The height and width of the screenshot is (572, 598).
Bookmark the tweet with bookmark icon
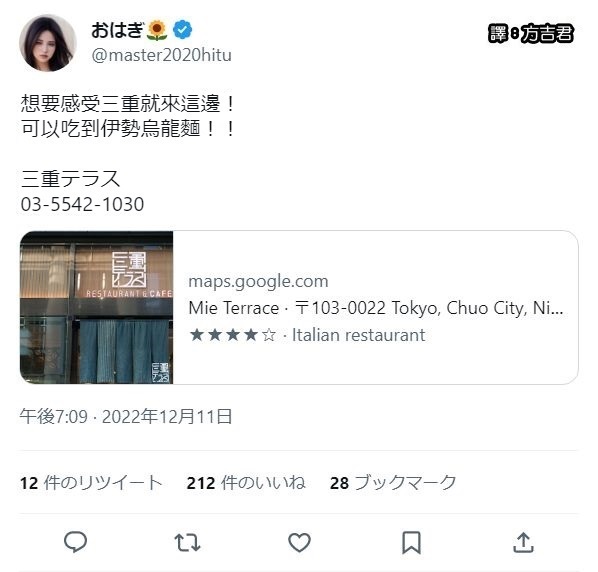coord(412,542)
